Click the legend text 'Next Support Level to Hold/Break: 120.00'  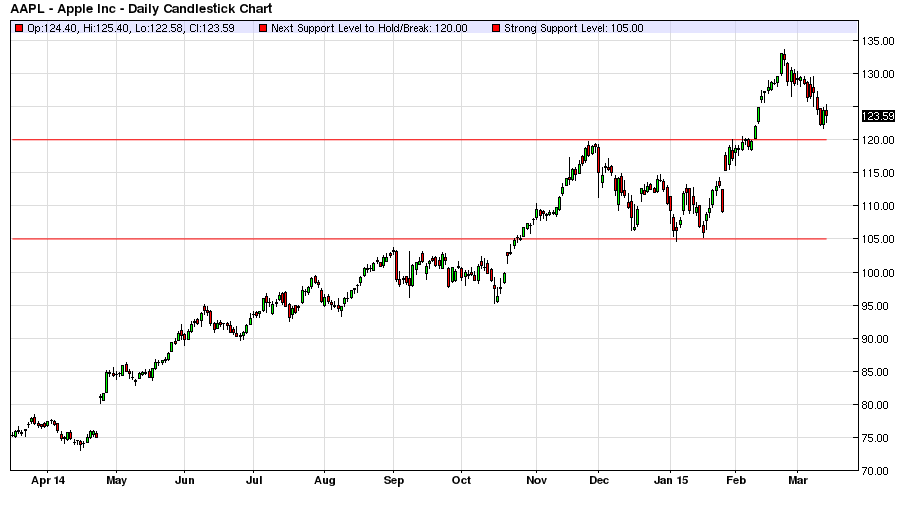click(369, 28)
